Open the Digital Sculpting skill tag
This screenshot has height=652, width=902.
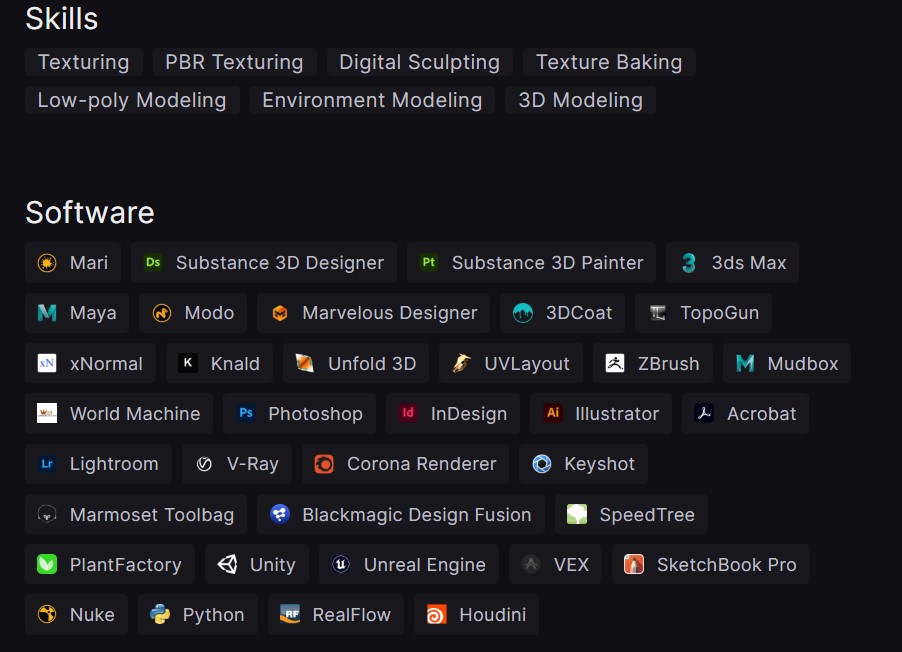point(419,62)
